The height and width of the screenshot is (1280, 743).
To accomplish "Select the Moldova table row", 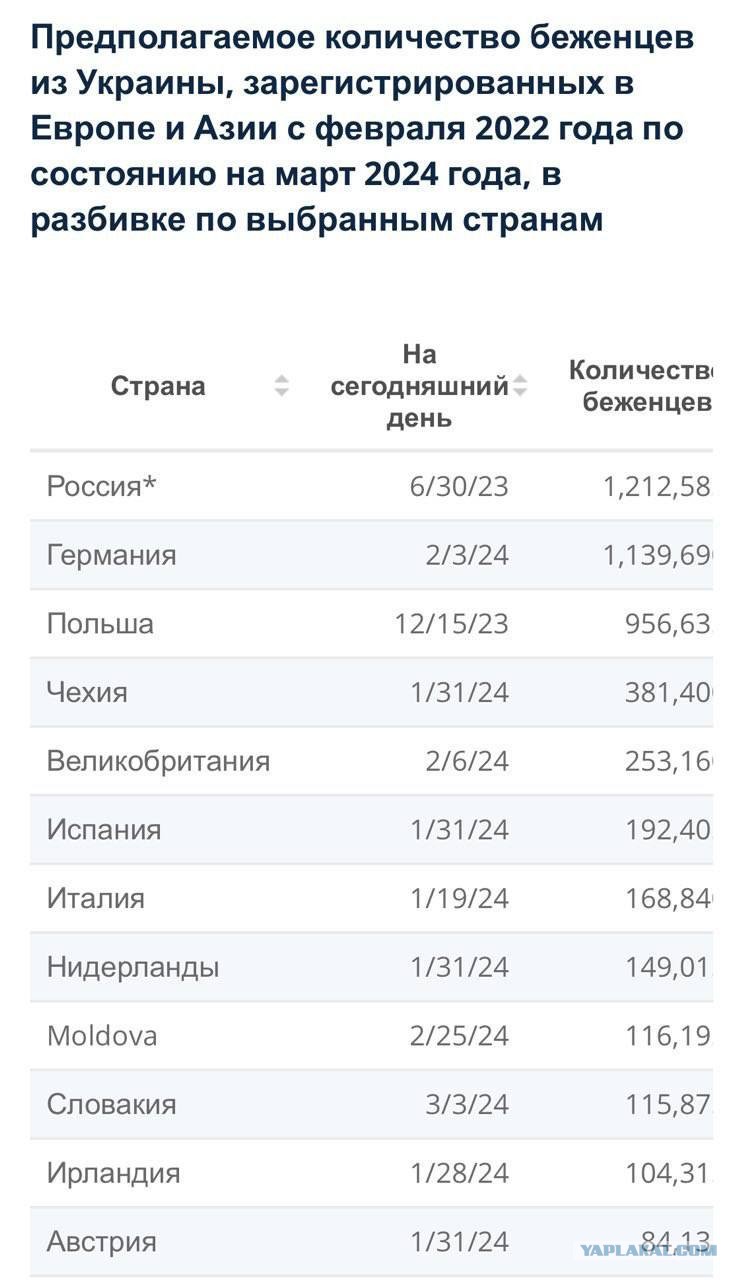I will click(371, 1036).
